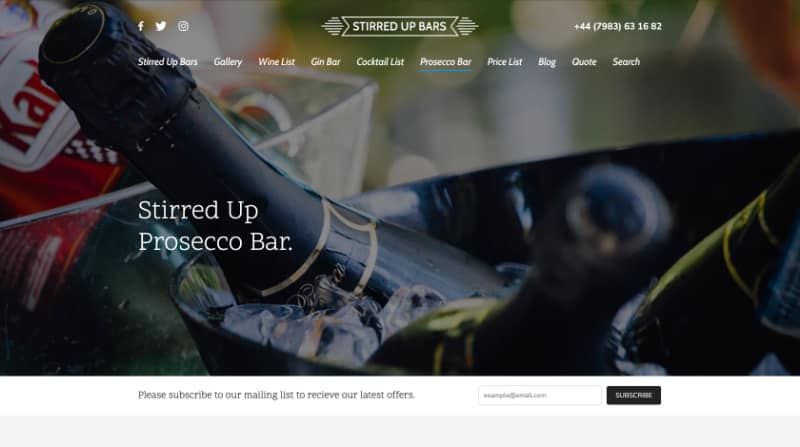The image size is (800, 447).
Task: Open the Cocktail List menu item
Action: point(380,62)
